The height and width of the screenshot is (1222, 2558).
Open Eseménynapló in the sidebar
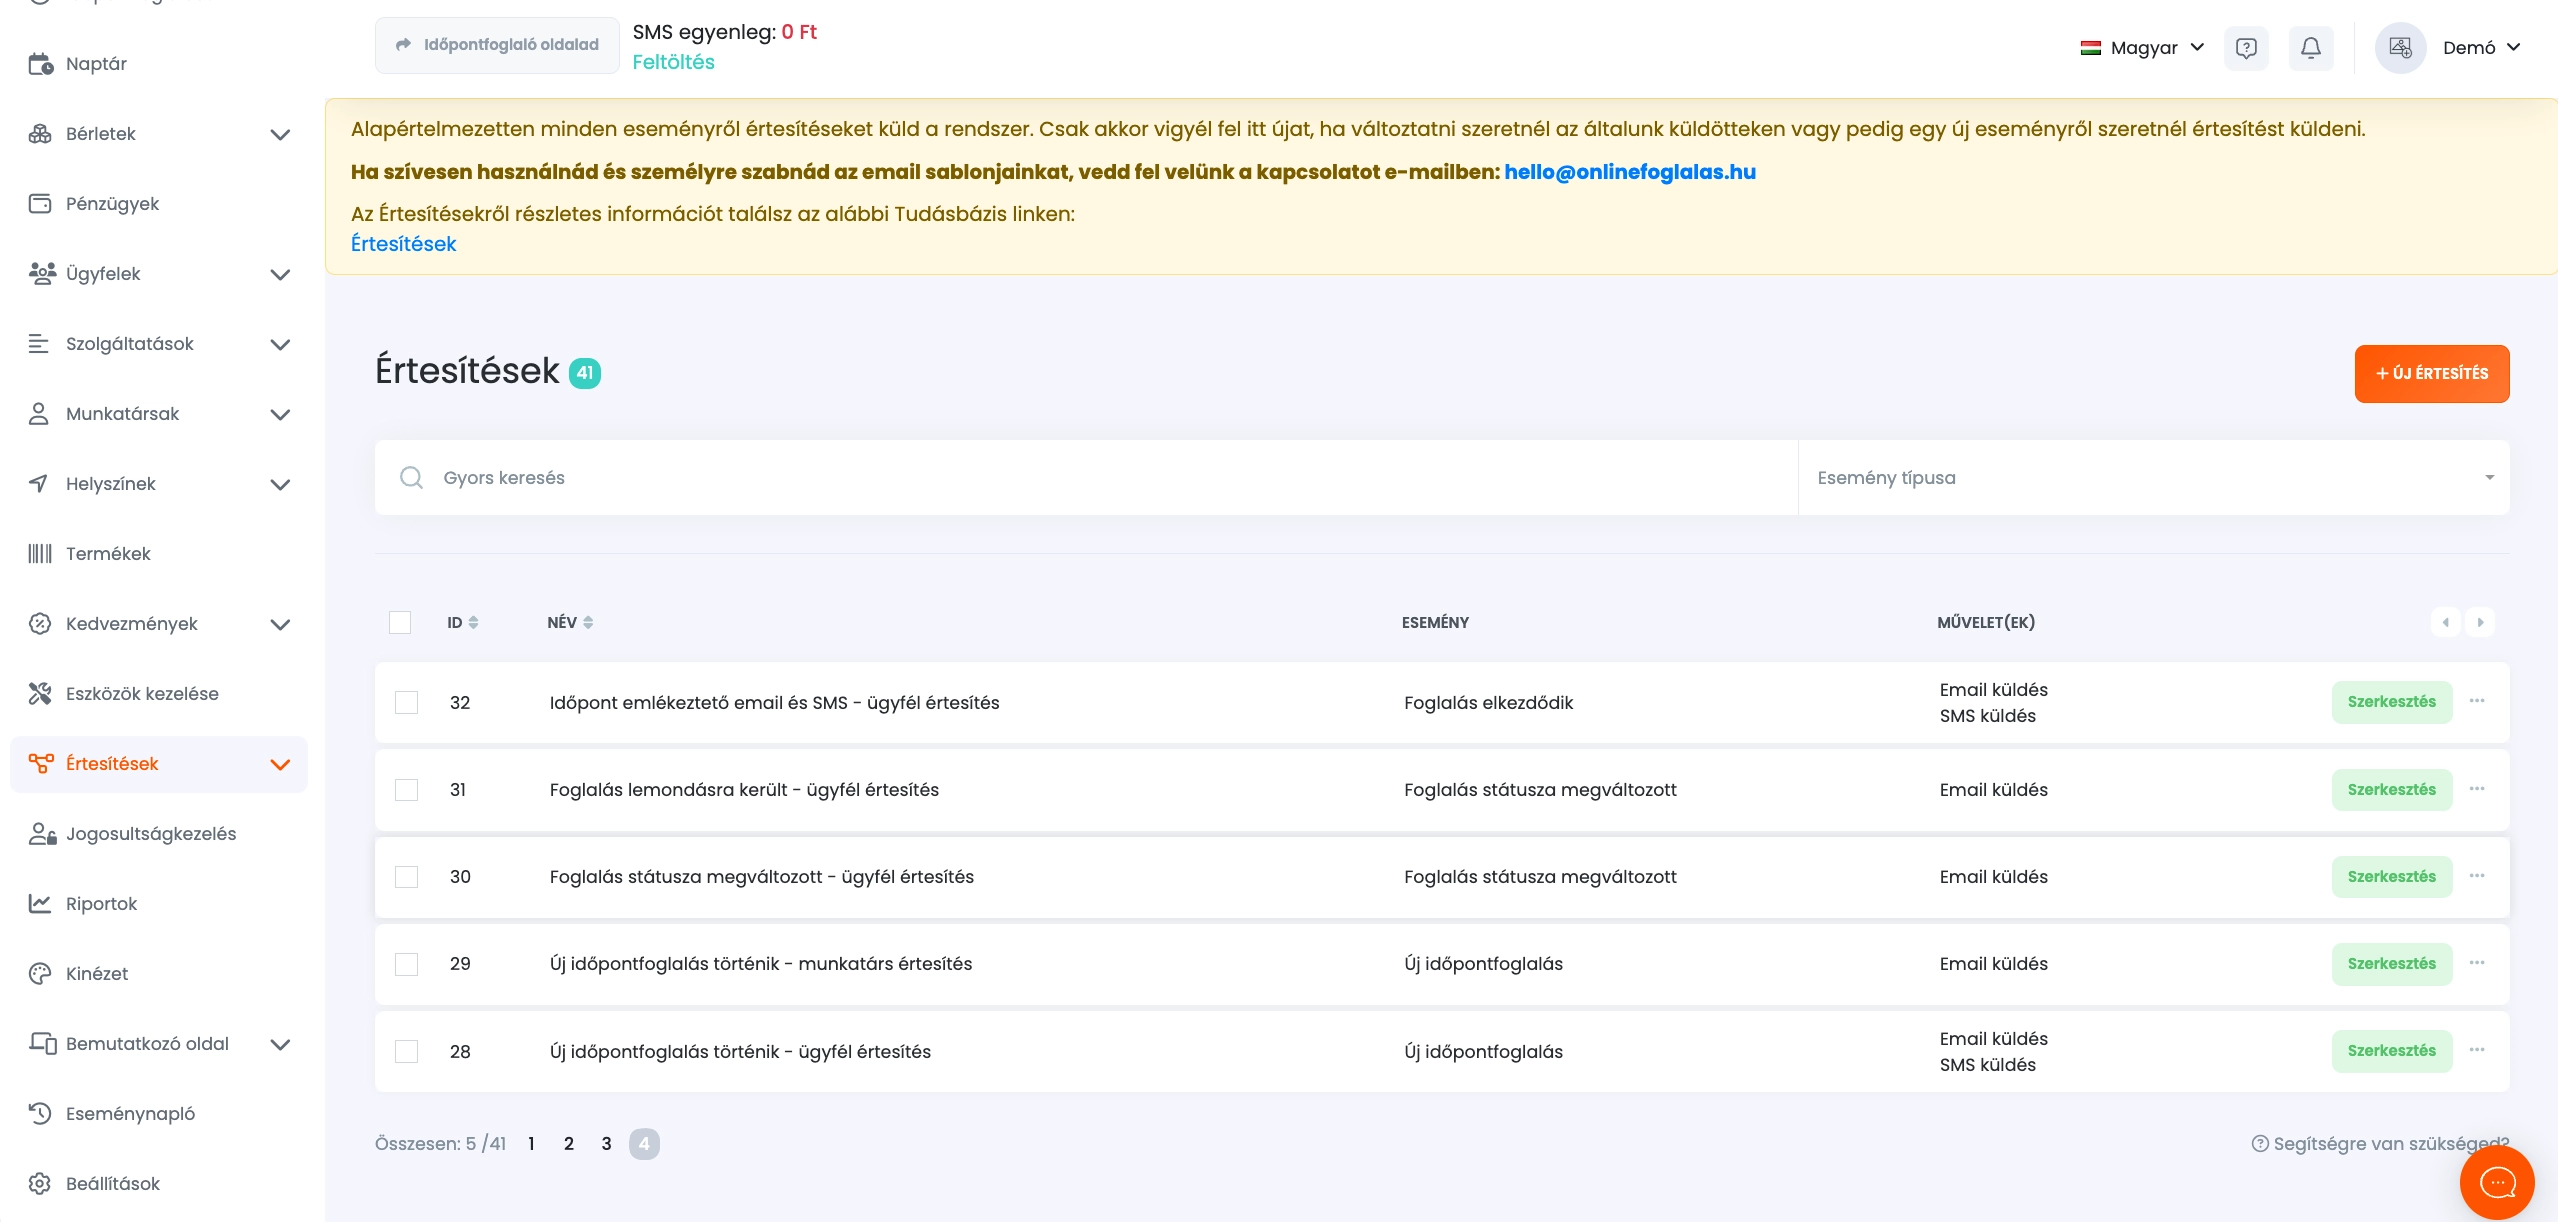tap(130, 1114)
